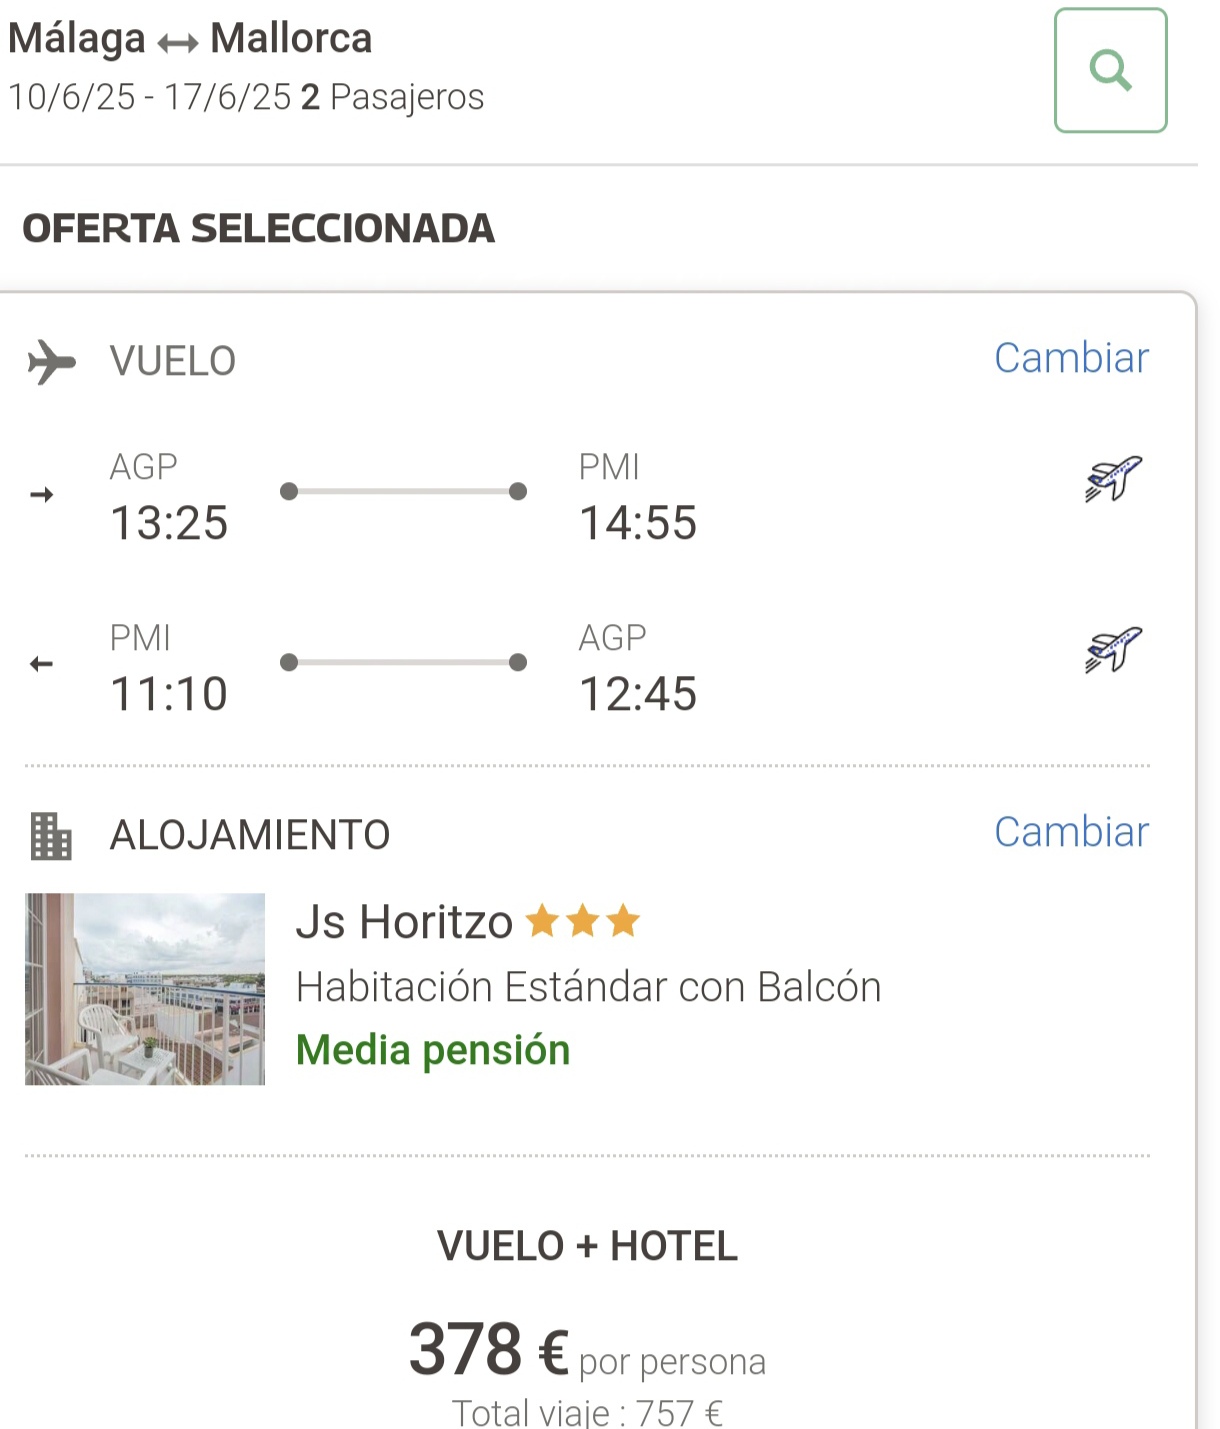This screenshot has height=1429, width=1220.
Task: Click the return left arrow icon
Action: pos(41,664)
